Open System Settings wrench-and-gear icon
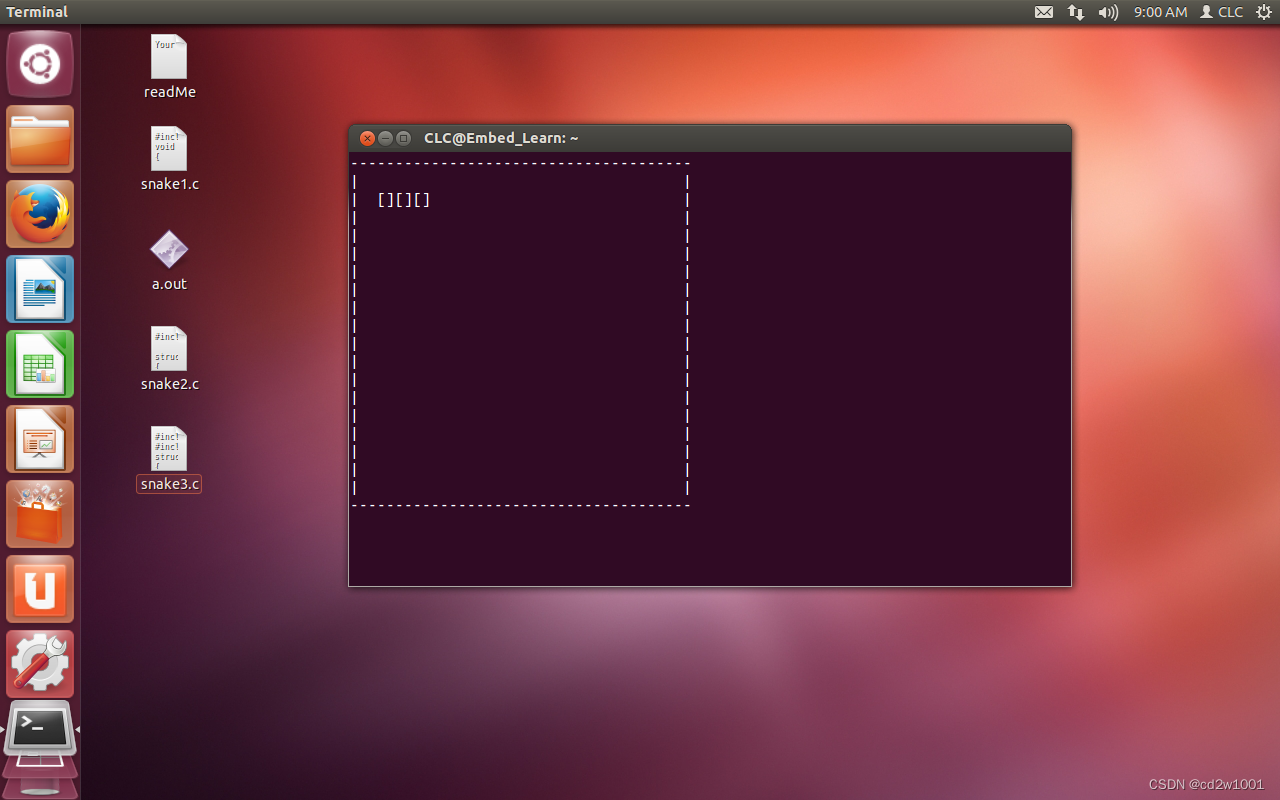Screen dimensions: 1280x800 point(40,665)
